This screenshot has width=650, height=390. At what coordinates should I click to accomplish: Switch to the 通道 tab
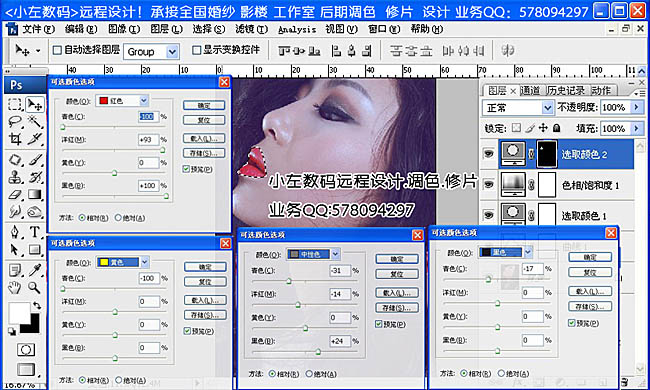pyautogui.click(x=530, y=90)
